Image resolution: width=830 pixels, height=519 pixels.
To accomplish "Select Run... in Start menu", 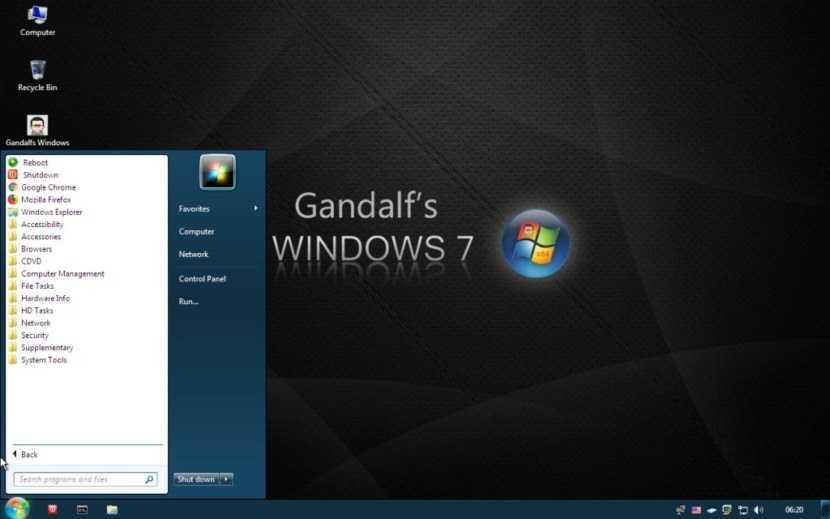I will click(189, 301).
